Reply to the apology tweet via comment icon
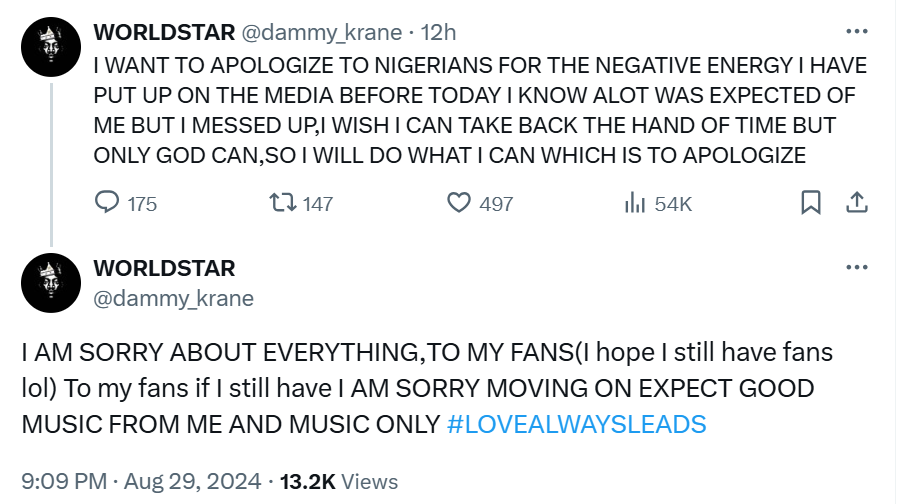 coord(108,203)
